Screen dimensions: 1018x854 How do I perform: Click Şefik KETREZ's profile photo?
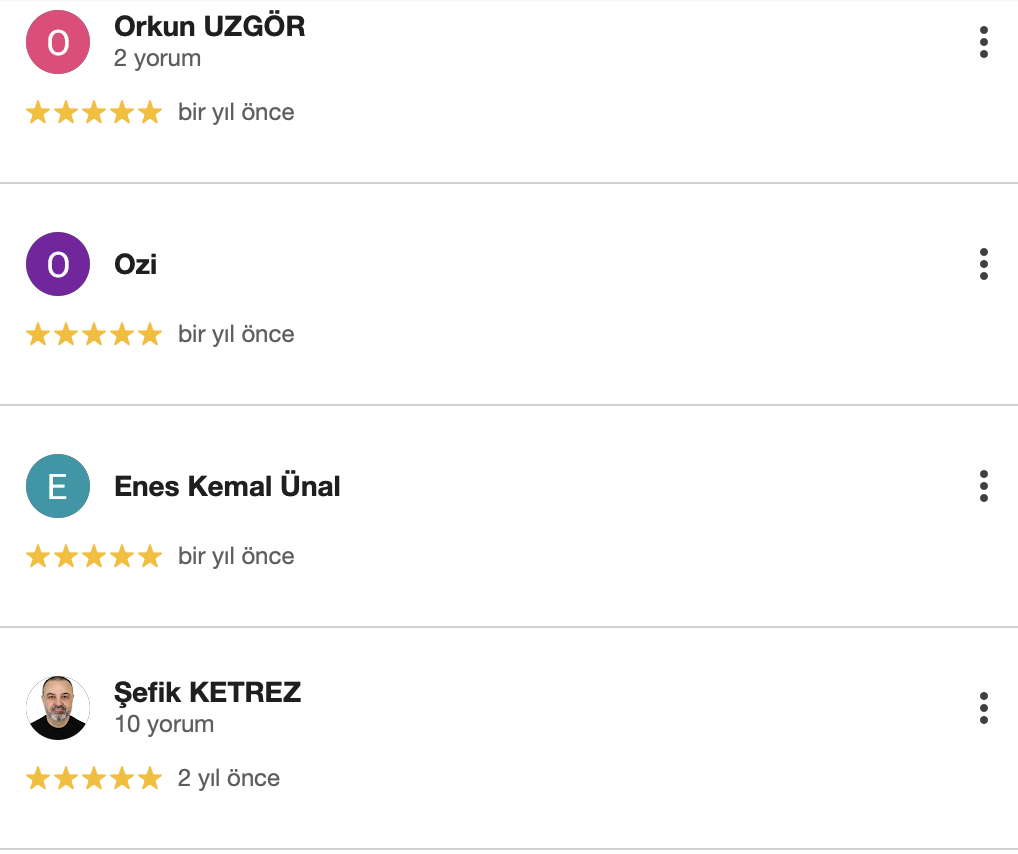tap(58, 708)
